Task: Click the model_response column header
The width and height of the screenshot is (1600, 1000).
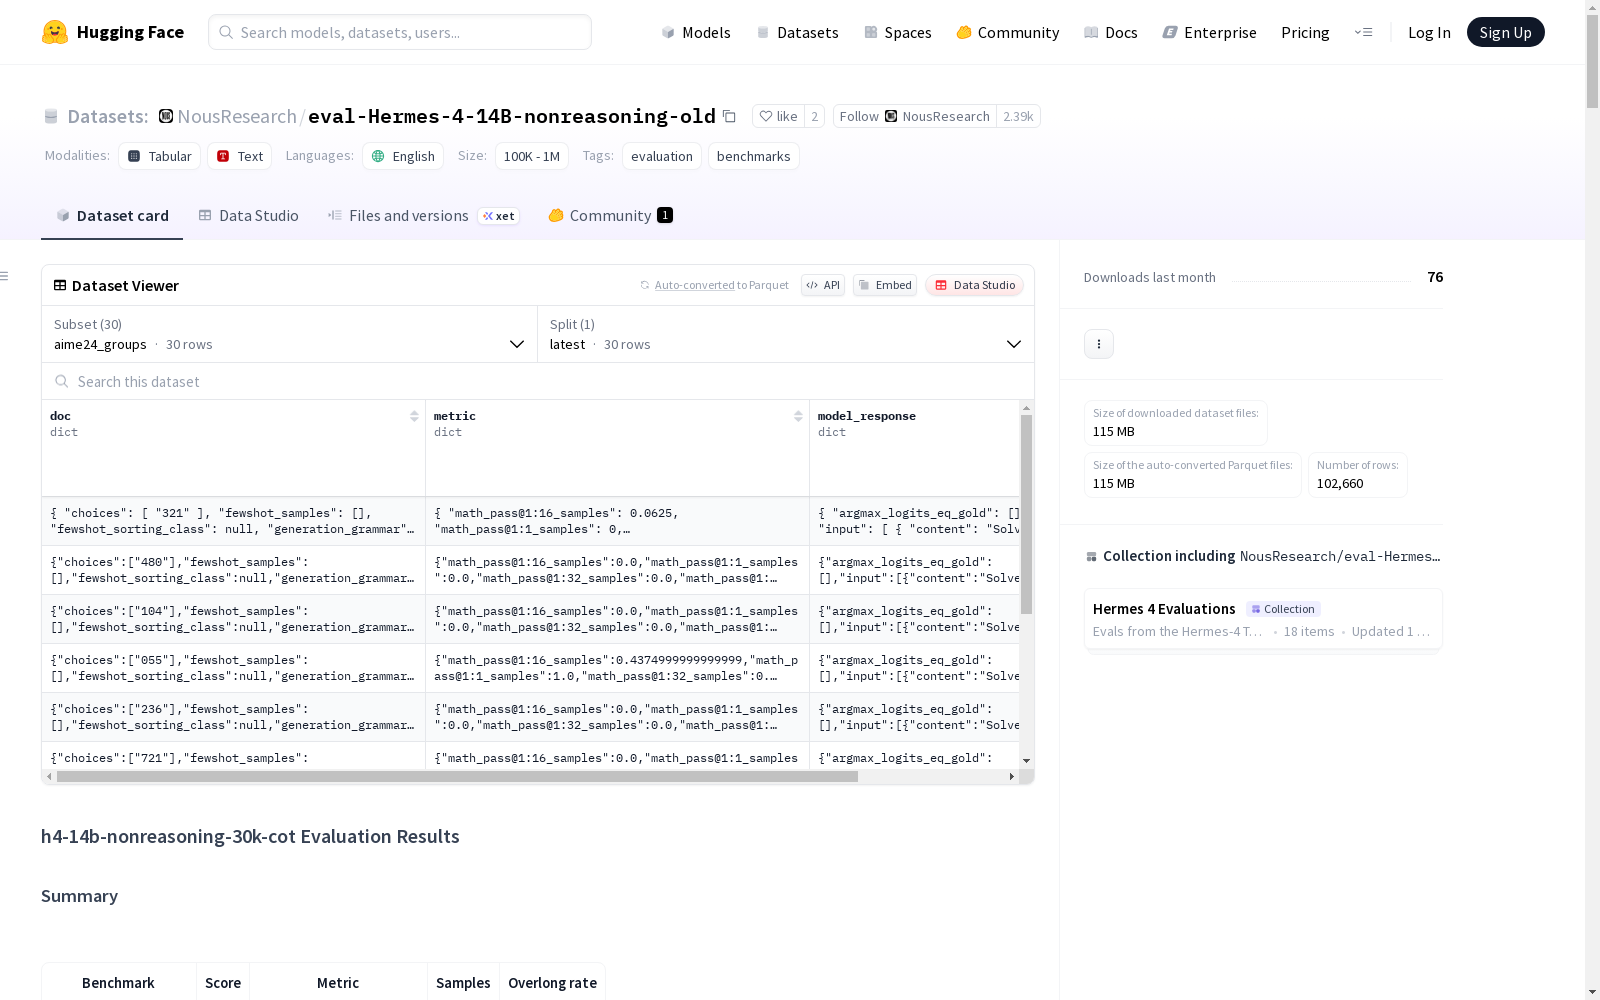Action: pyautogui.click(x=915, y=448)
